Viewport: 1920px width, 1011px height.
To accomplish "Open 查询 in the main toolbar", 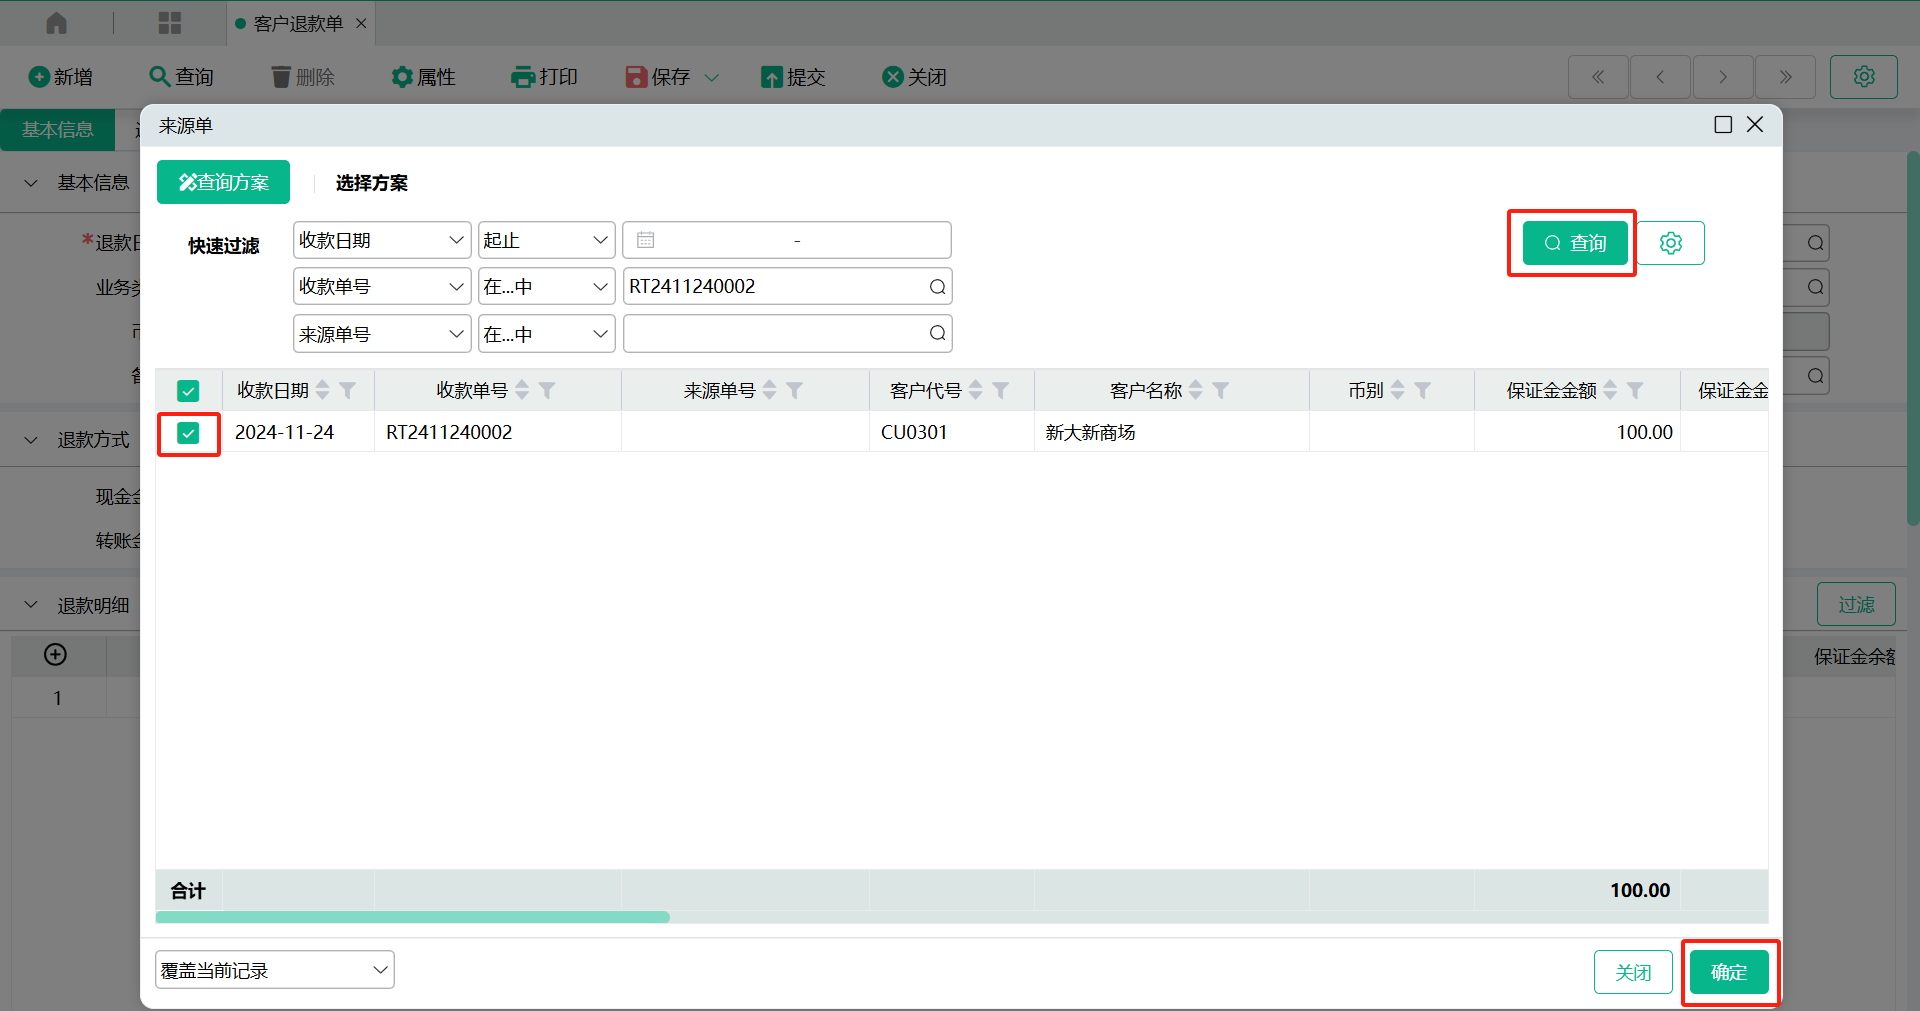I will 182,77.
